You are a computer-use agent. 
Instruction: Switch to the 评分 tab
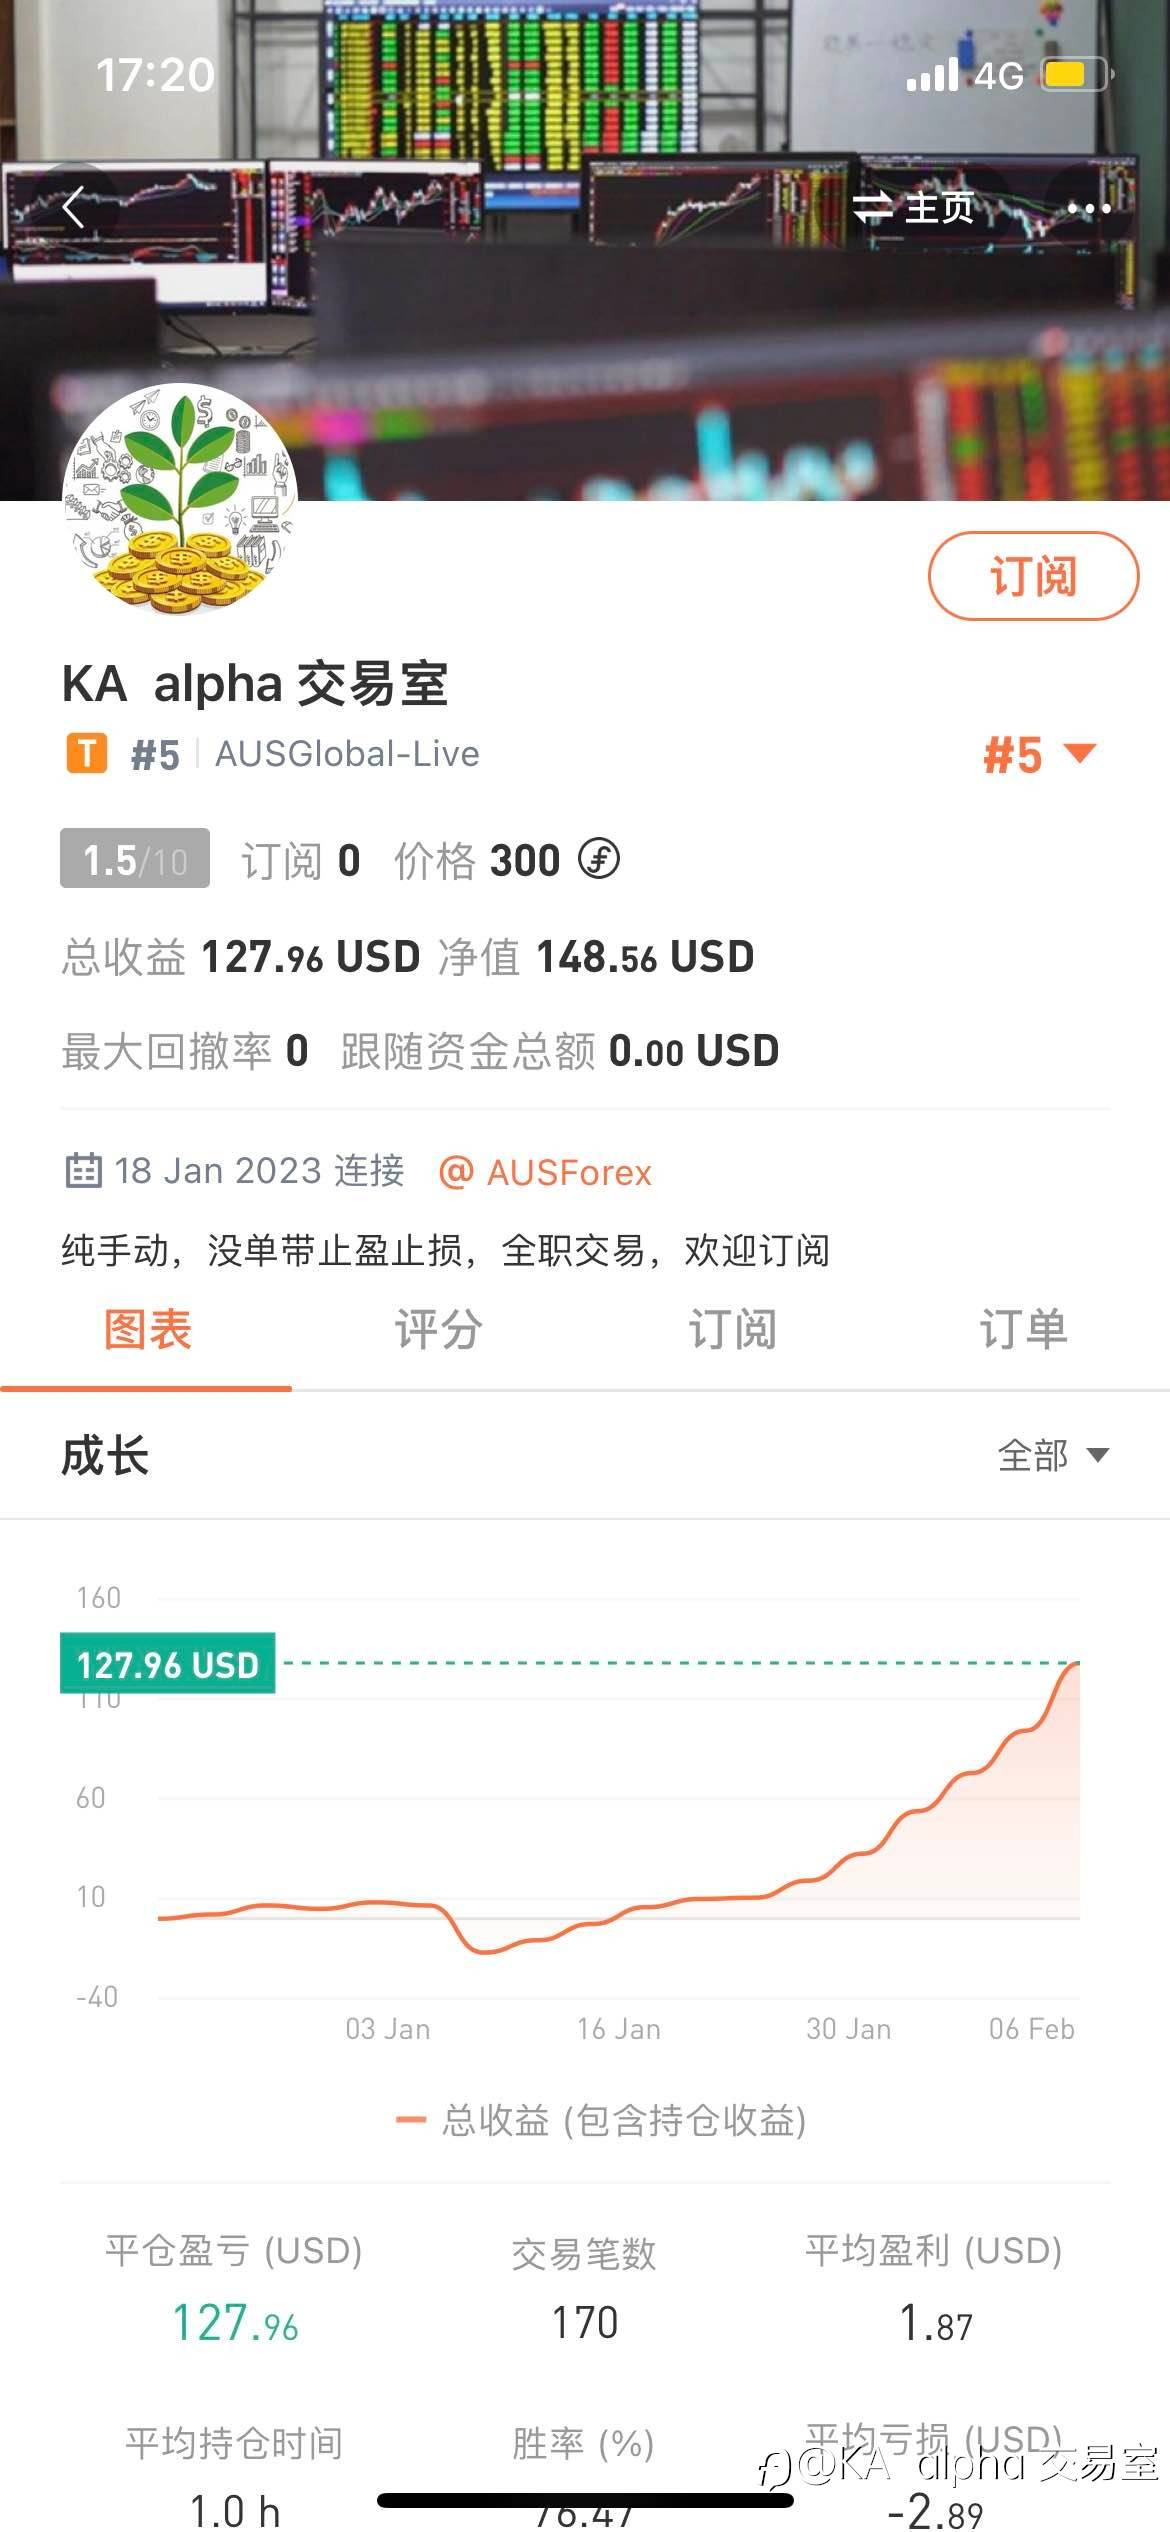(438, 1330)
